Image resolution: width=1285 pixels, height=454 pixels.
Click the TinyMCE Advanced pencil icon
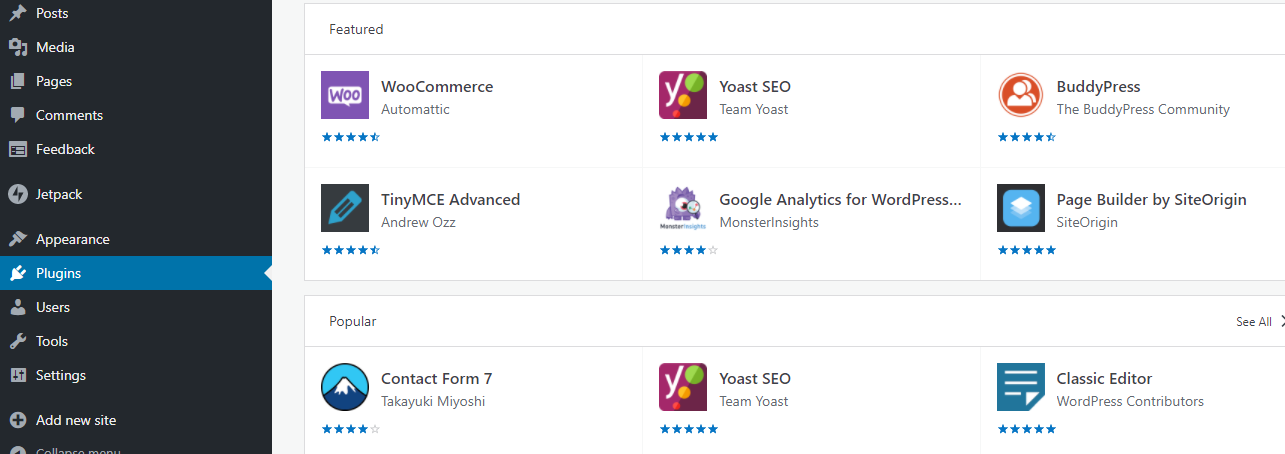click(x=345, y=208)
